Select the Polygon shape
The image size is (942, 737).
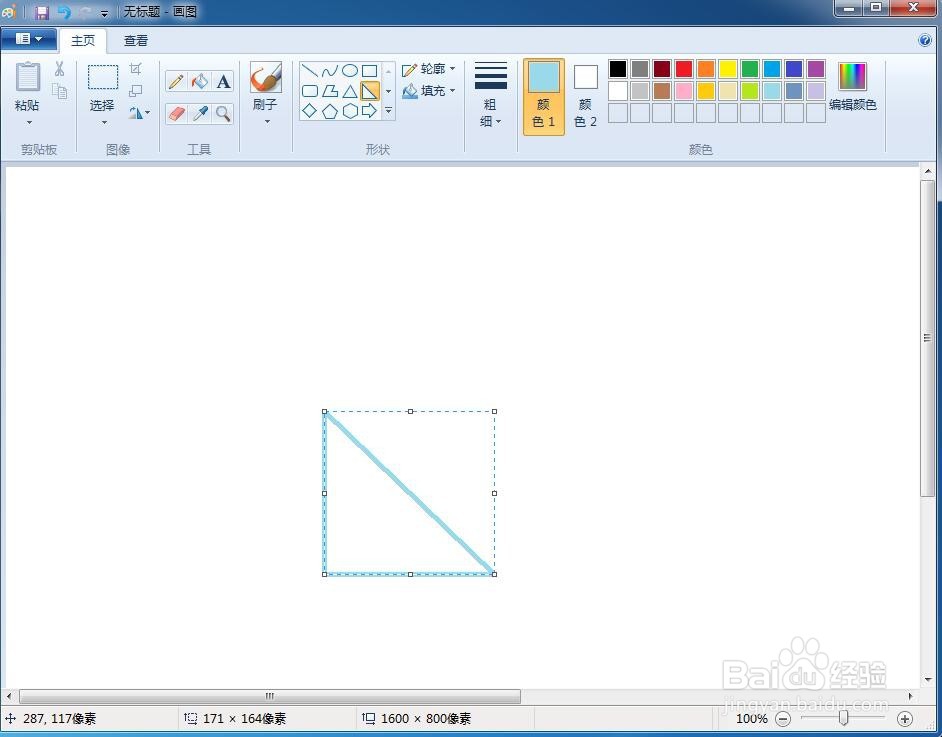click(330, 91)
